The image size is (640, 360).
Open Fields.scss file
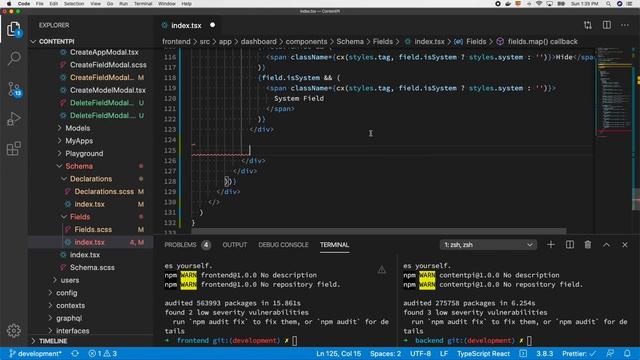[93, 229]
